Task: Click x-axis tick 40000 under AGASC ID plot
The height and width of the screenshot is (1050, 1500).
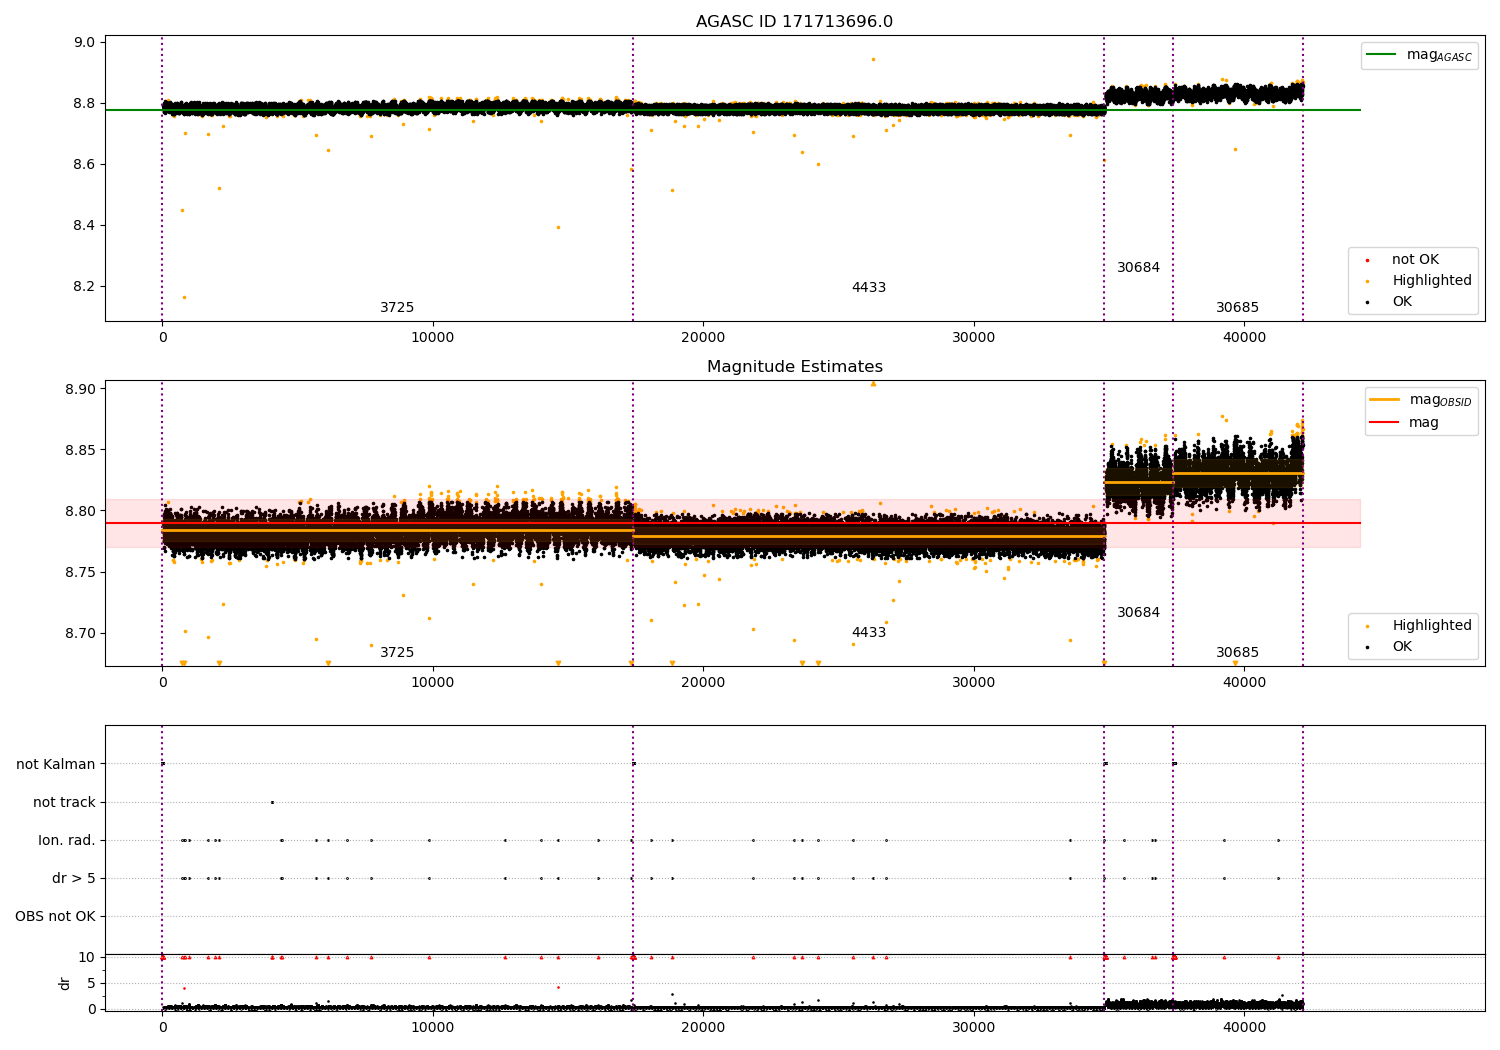Action: click(x=1243, y=338)
